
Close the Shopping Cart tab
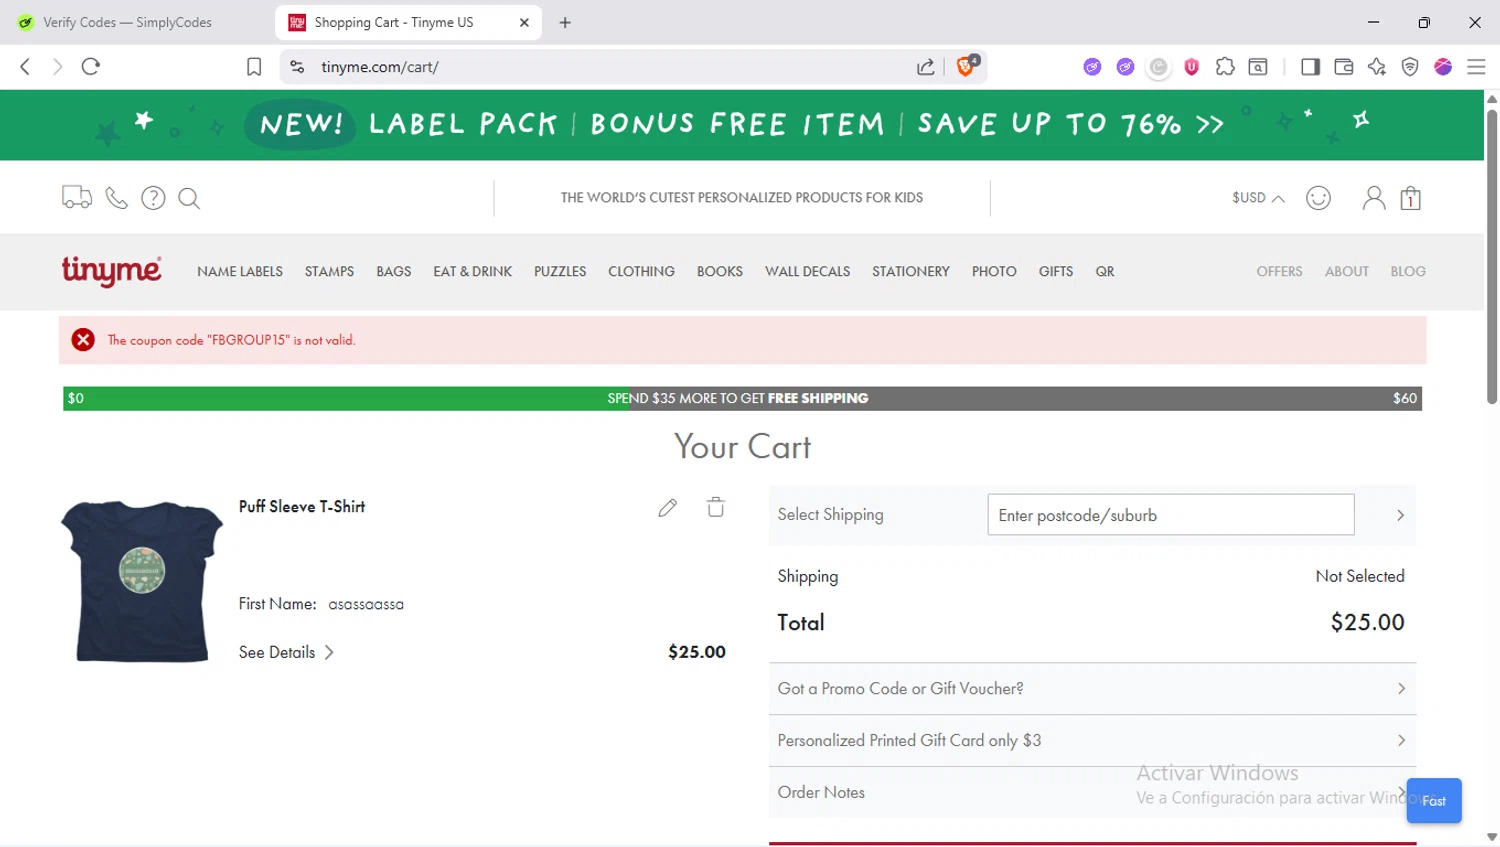[x=524, y=22]
